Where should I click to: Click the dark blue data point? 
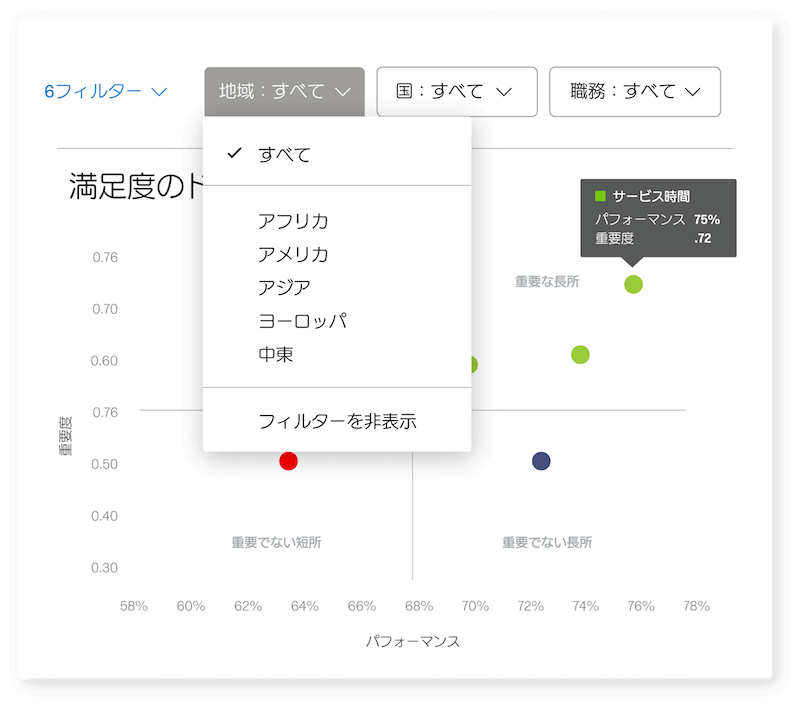tap(541, 461)
